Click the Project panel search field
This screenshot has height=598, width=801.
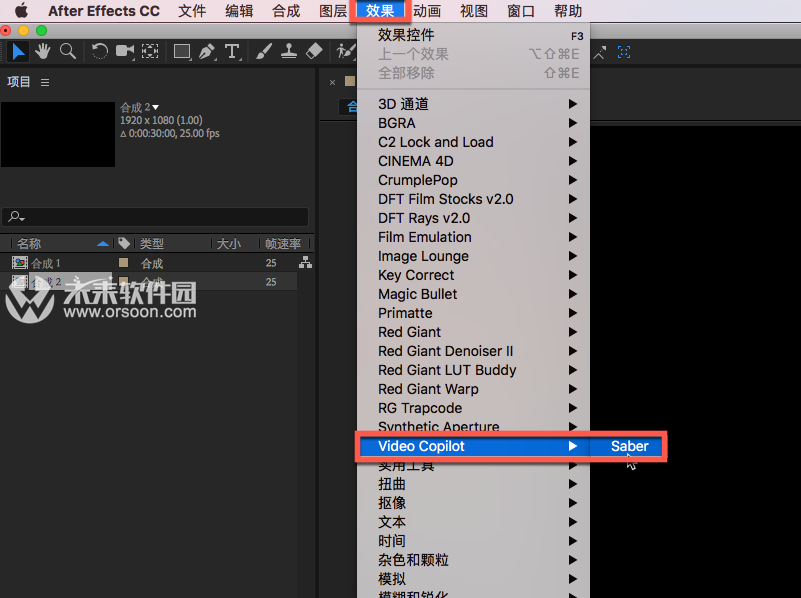pyautogui.click(x=155, y=217)
